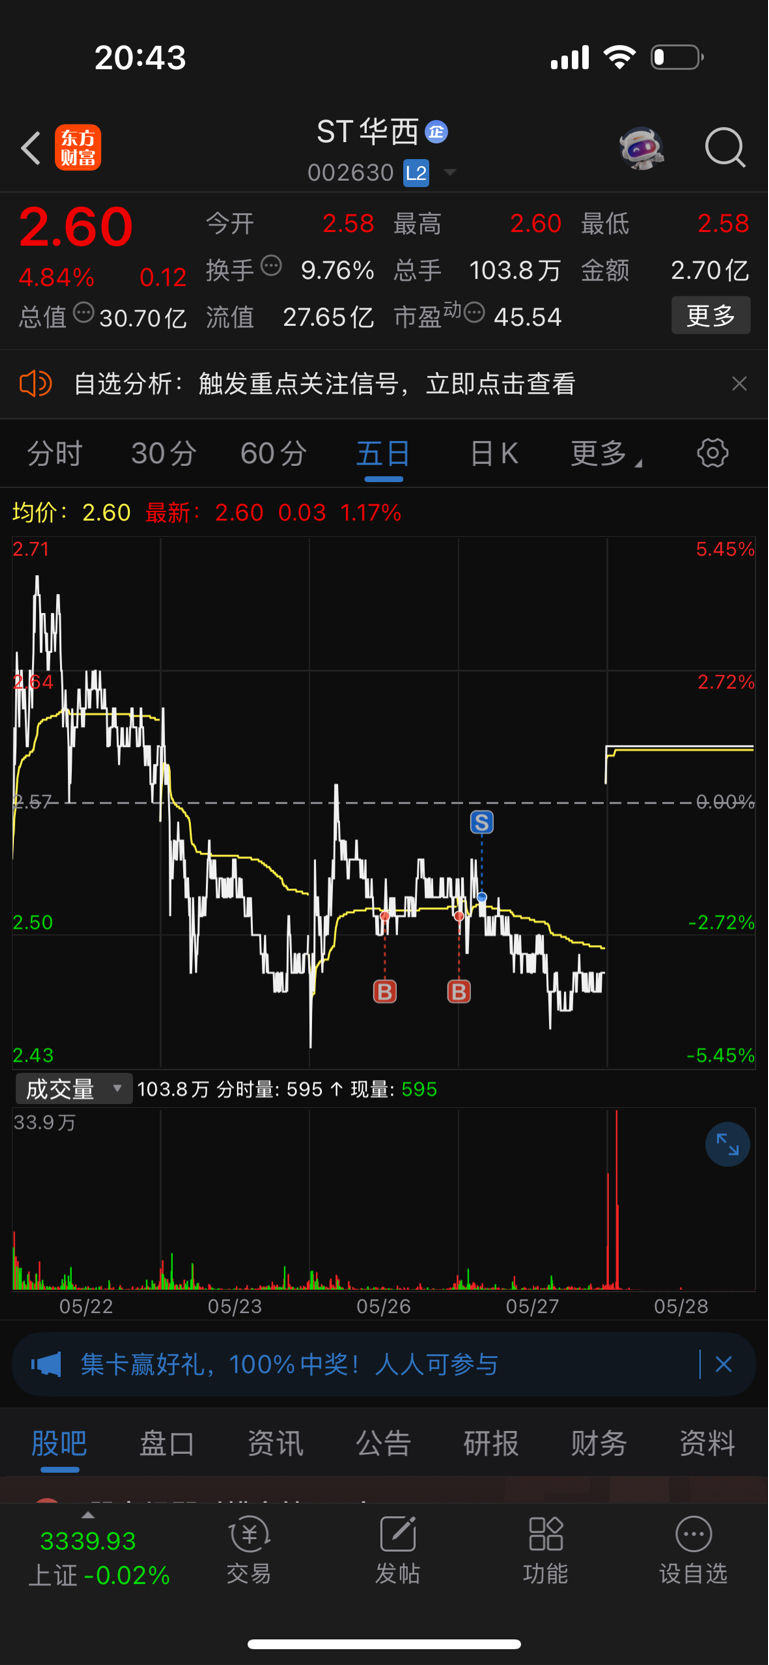This screenshot has height=1665, width=769.
Task: Expand chart to fullscreen icon
Action: [x=728, y=1146]
